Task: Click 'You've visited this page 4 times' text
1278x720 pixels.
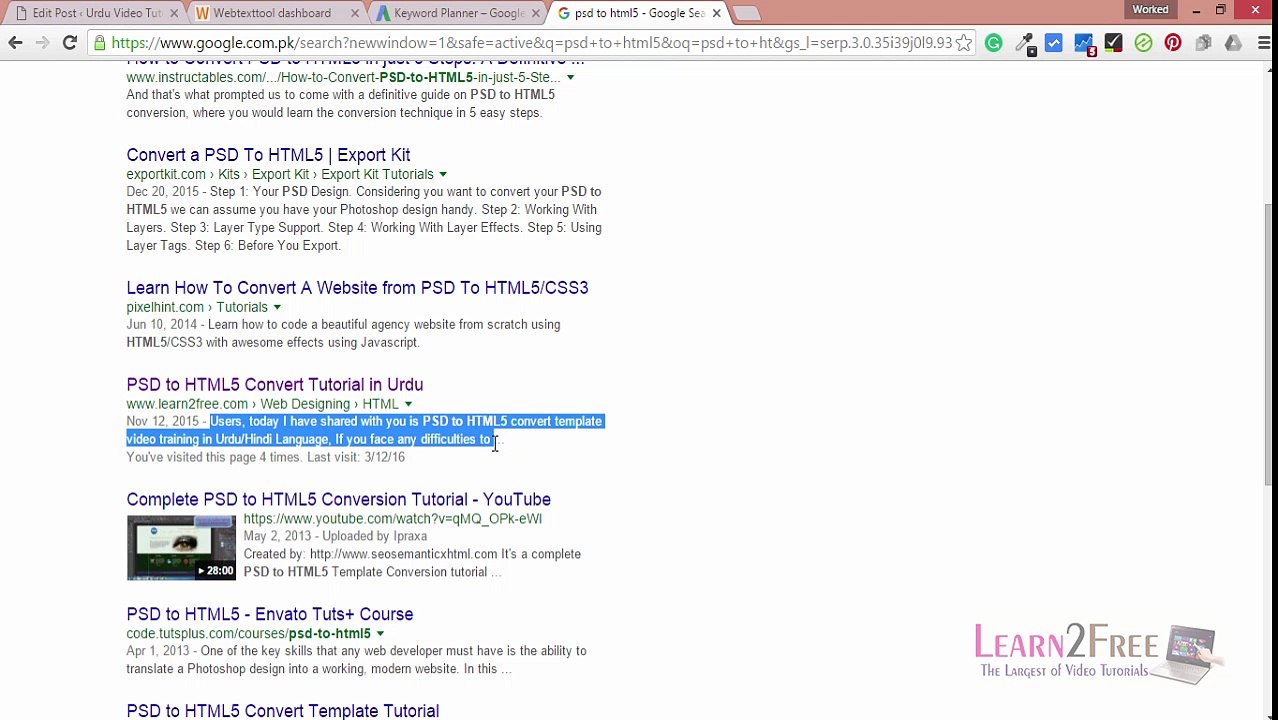Action: coord(213,457)
